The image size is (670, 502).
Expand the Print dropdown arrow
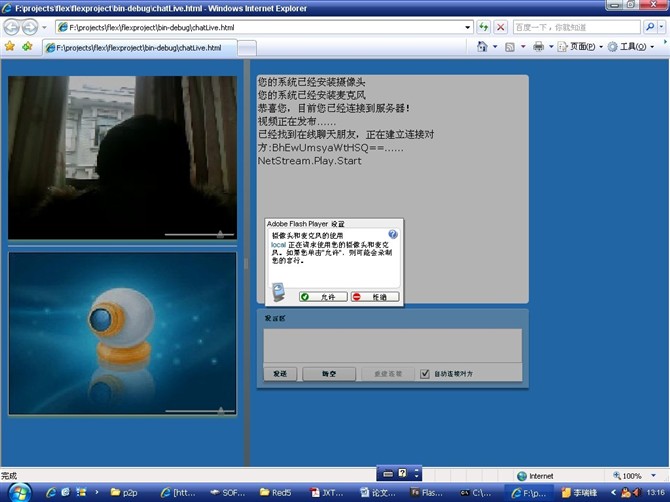[x=551, y=47]
